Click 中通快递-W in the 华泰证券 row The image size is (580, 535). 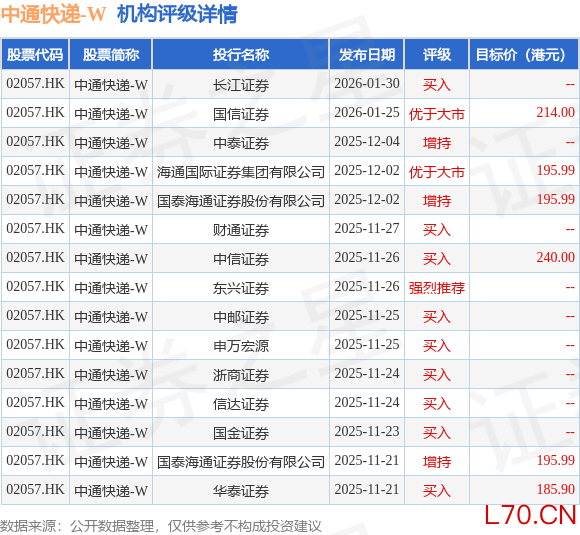point(111,491)
